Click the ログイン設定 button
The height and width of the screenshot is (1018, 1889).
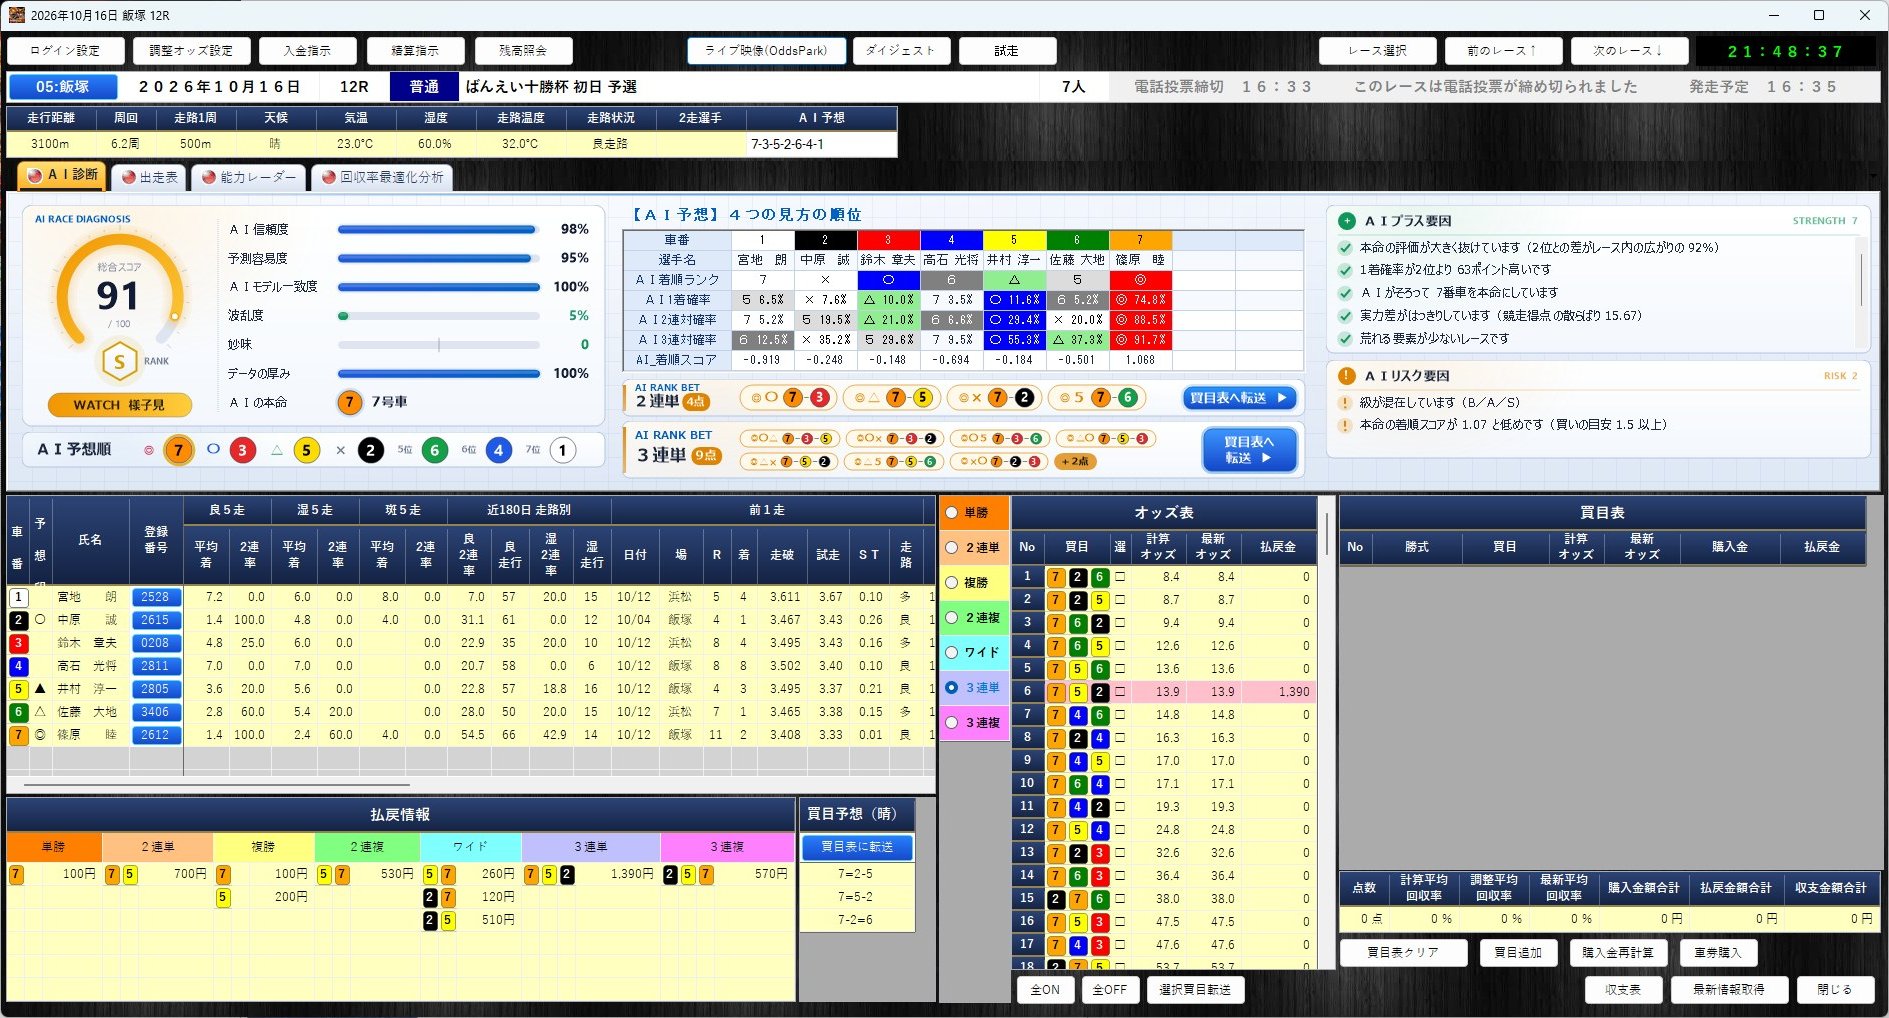[x=65, y=51]
